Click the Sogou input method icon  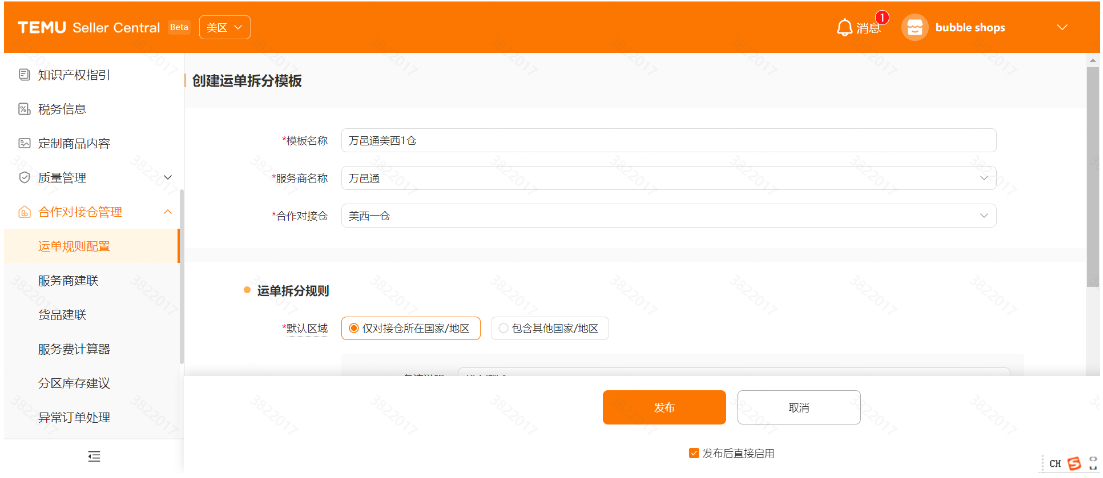coord(1074,463)
